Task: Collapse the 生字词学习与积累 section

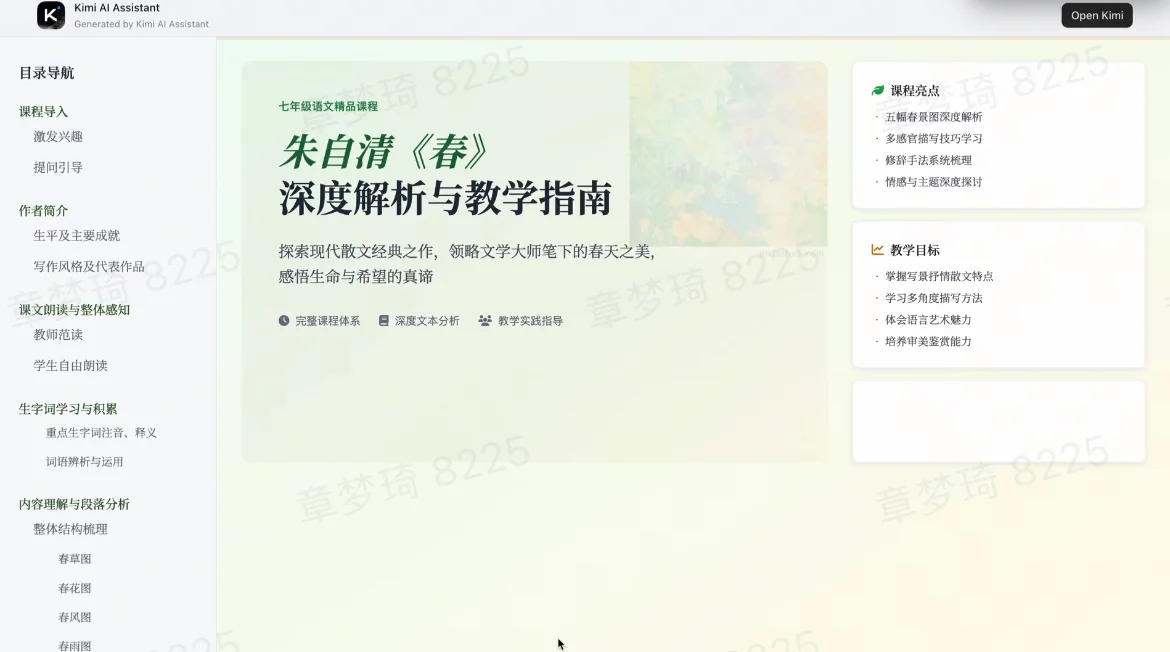Action: (67, 408)
